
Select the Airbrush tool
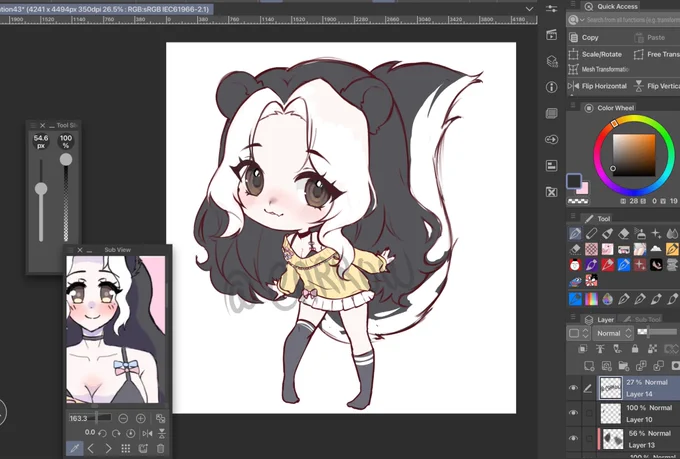pos(640,234)
